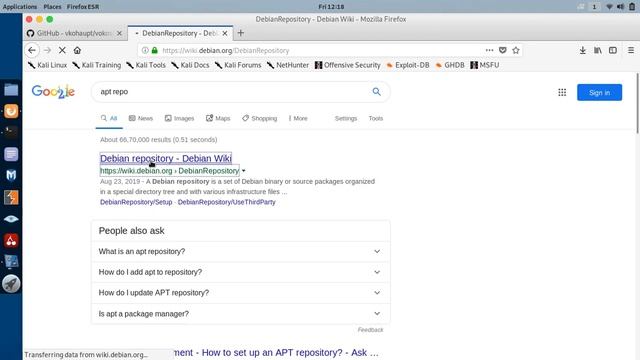Screen dimensions: 640x360
Task: Open Exploit-DB bookmark
Action: pyautogui.click(x=408, y=65)
